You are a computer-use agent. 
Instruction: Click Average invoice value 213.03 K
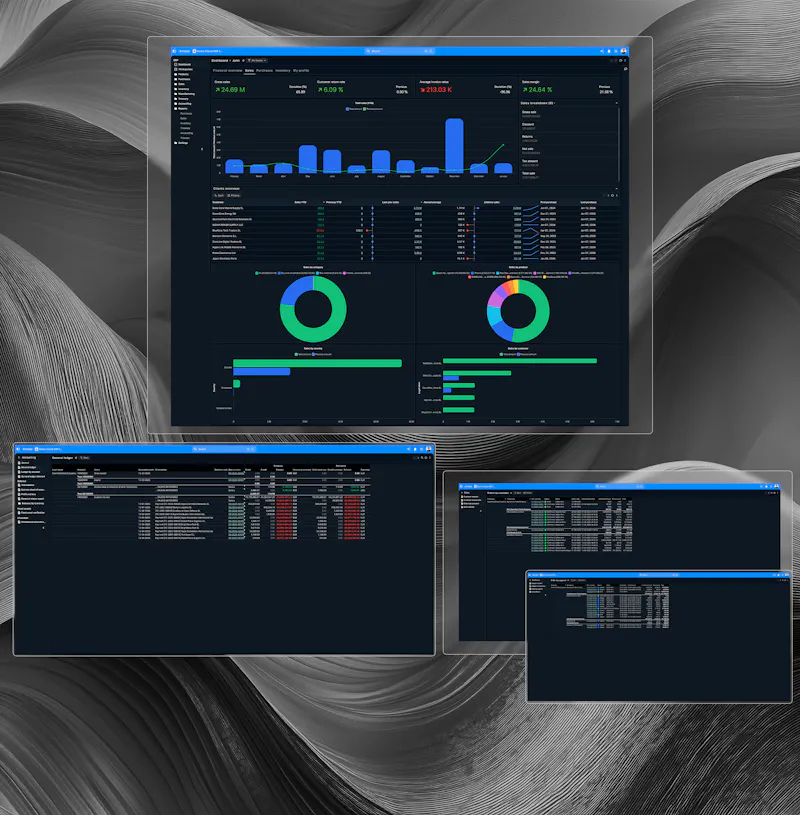[x=436, y=89]
